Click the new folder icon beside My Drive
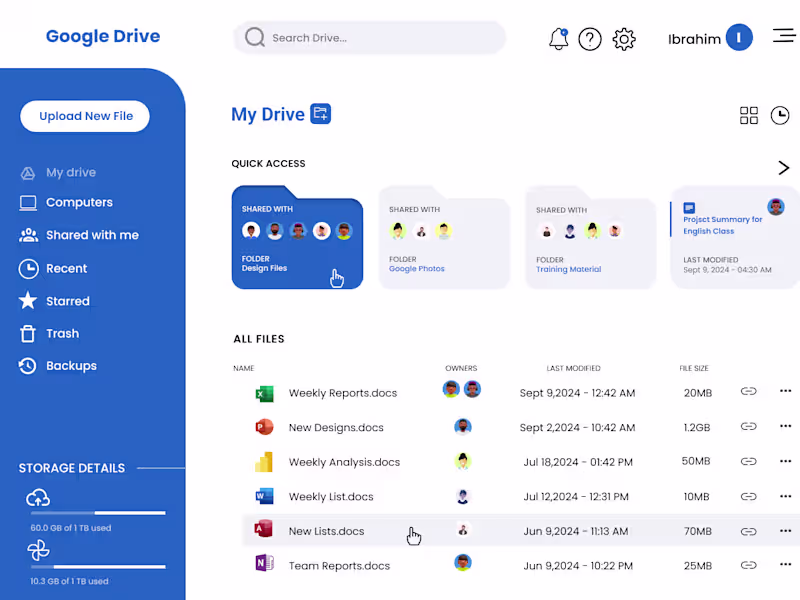This screenshot has width=800, height=600. point(320,114)
